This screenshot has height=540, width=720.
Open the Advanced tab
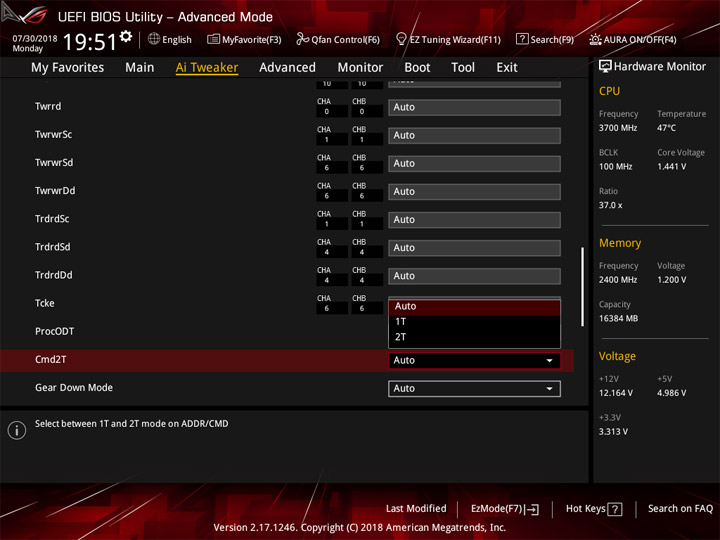(287, 68)
